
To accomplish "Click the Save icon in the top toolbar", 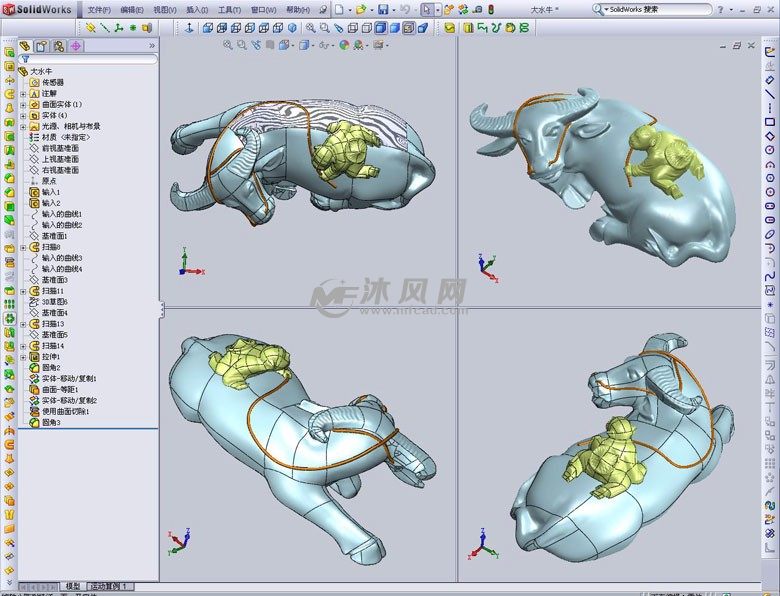I will (x=383, y=9).
